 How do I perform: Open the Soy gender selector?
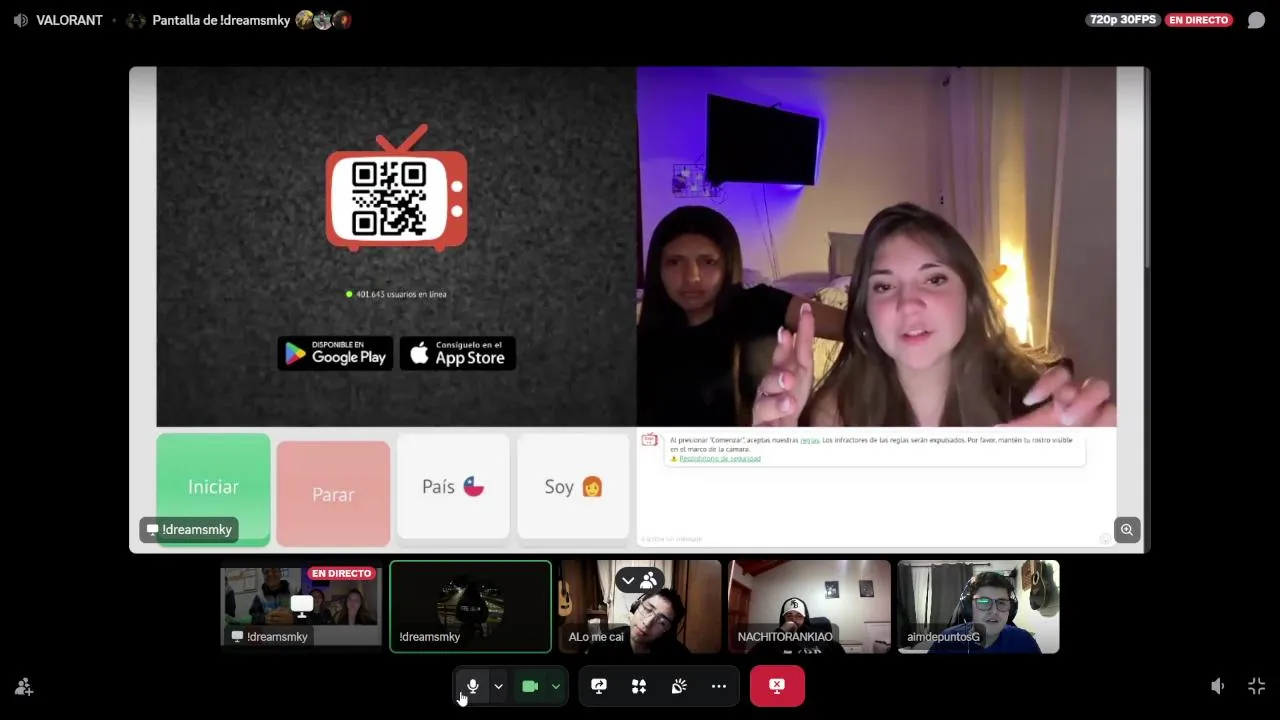point(573,487)
